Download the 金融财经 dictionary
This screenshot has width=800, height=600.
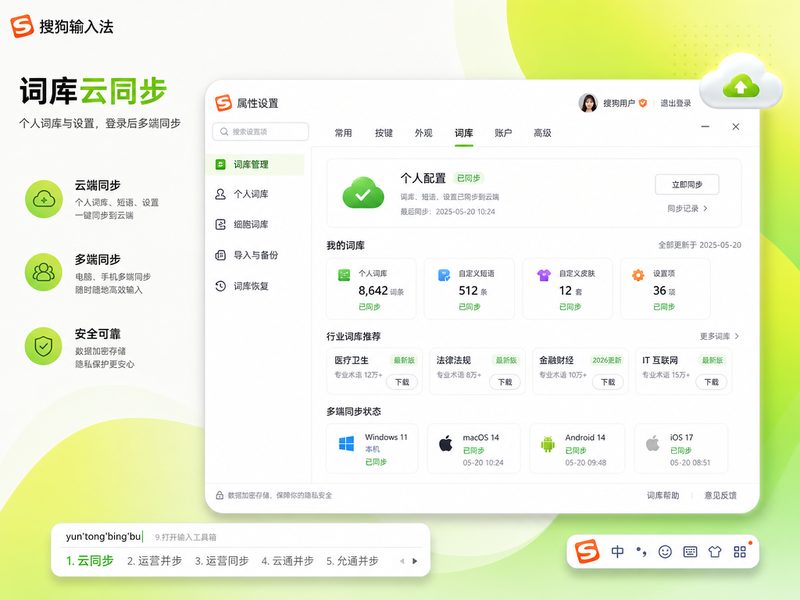[x=608, y=382]
